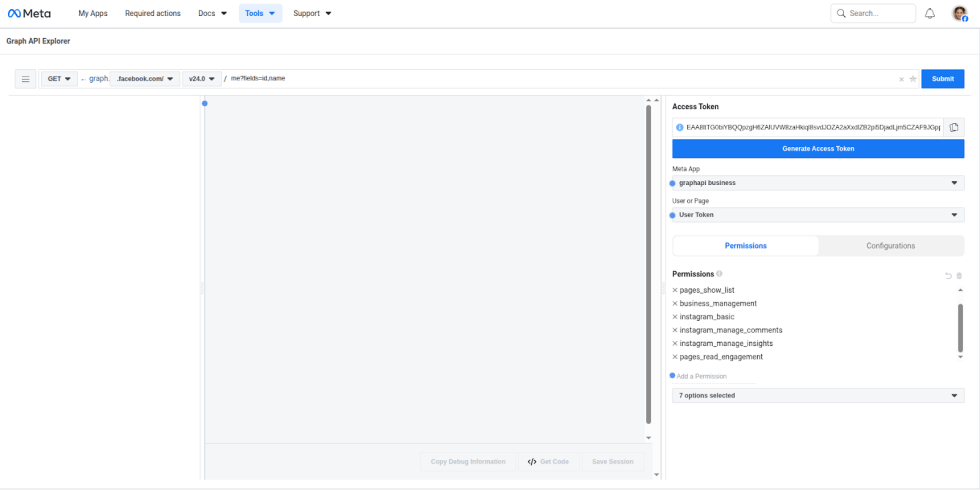Click the search magnifier icon
The height and width of the screenshot is (490, 980).
click(x=841, y=13)
